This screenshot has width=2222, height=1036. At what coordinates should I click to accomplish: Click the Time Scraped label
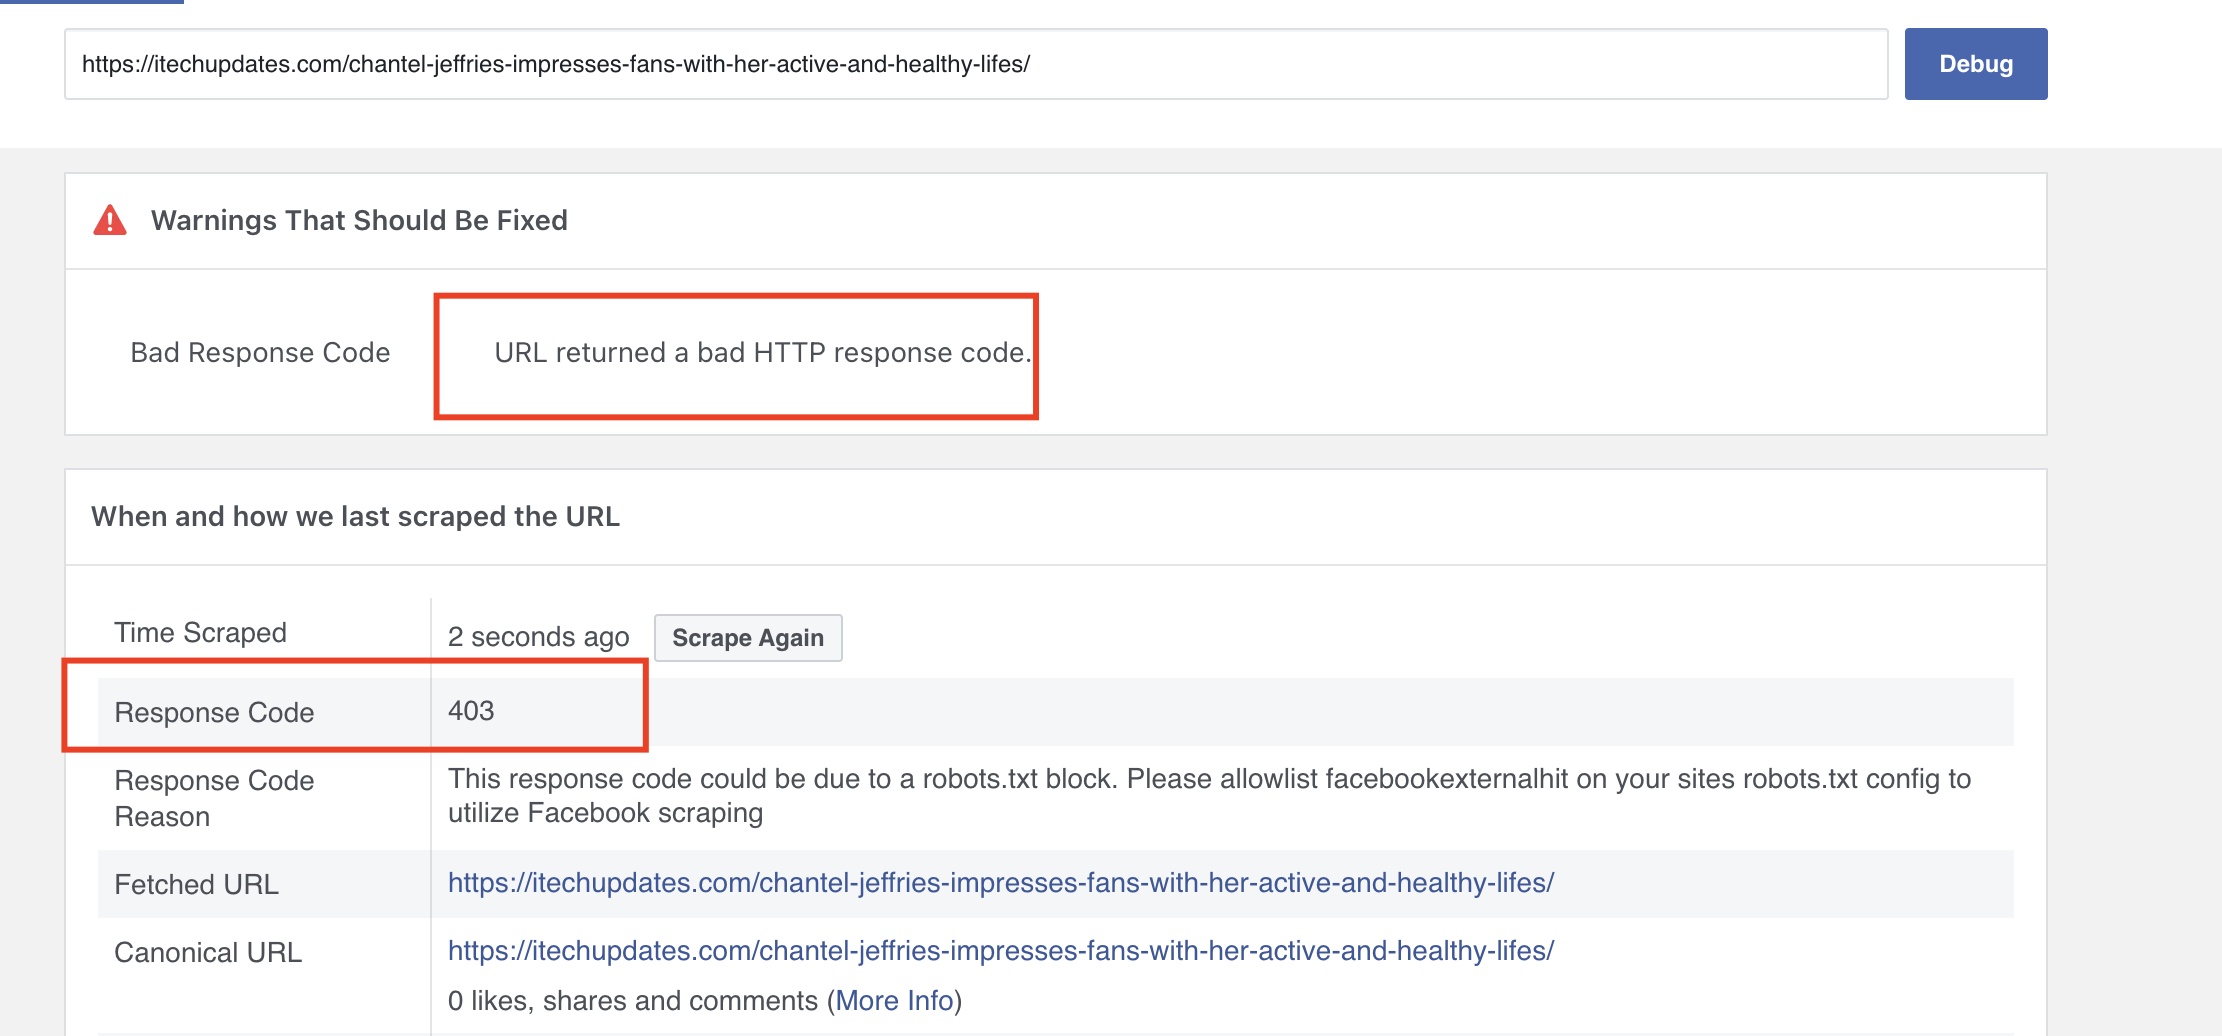tap(200, 633)
